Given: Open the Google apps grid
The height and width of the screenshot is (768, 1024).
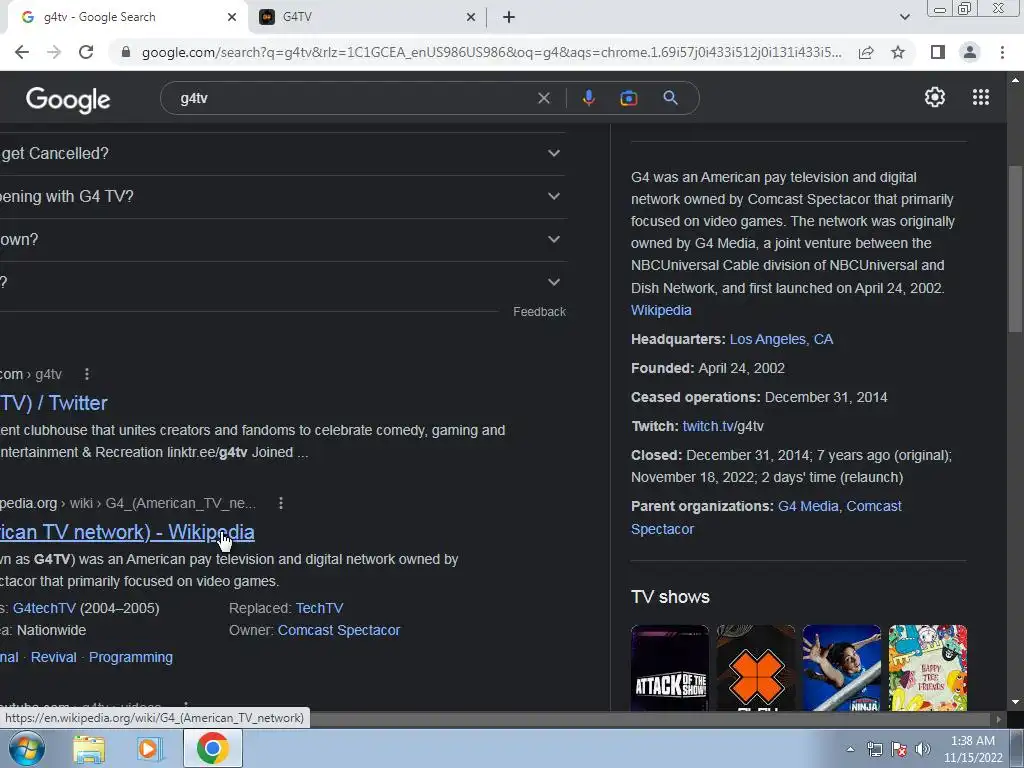Looking at the screenshot, I should pos(980,97).
